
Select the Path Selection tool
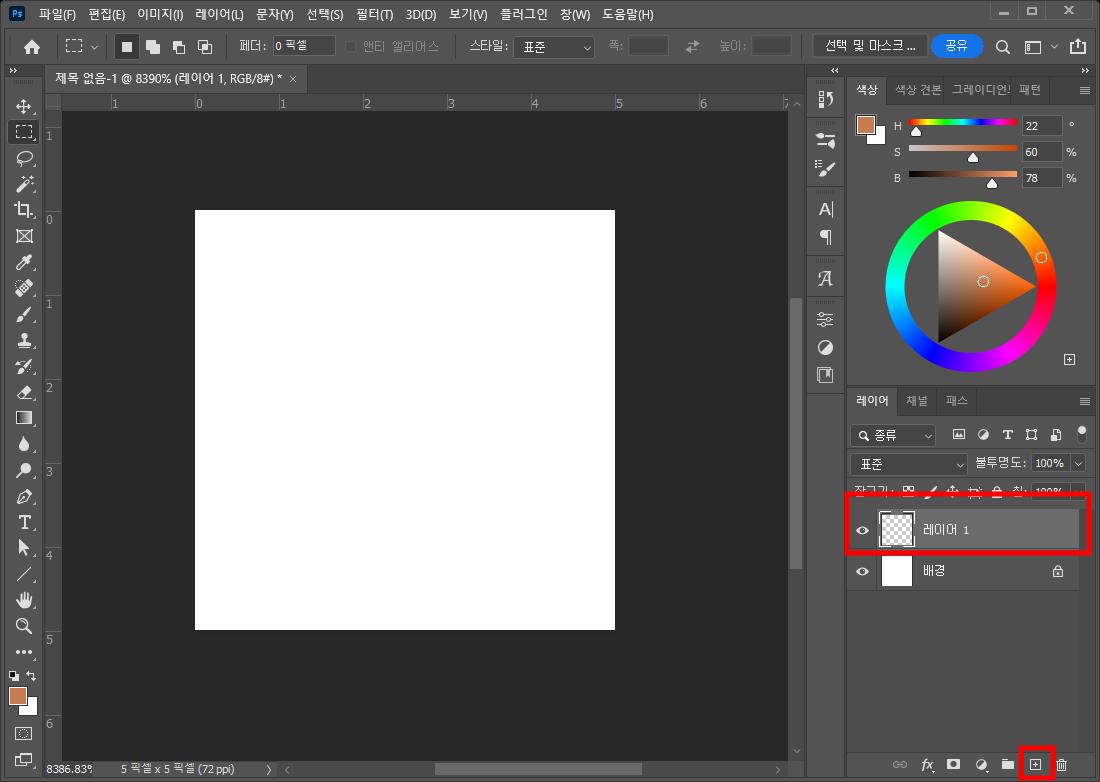tap(24, 548)
